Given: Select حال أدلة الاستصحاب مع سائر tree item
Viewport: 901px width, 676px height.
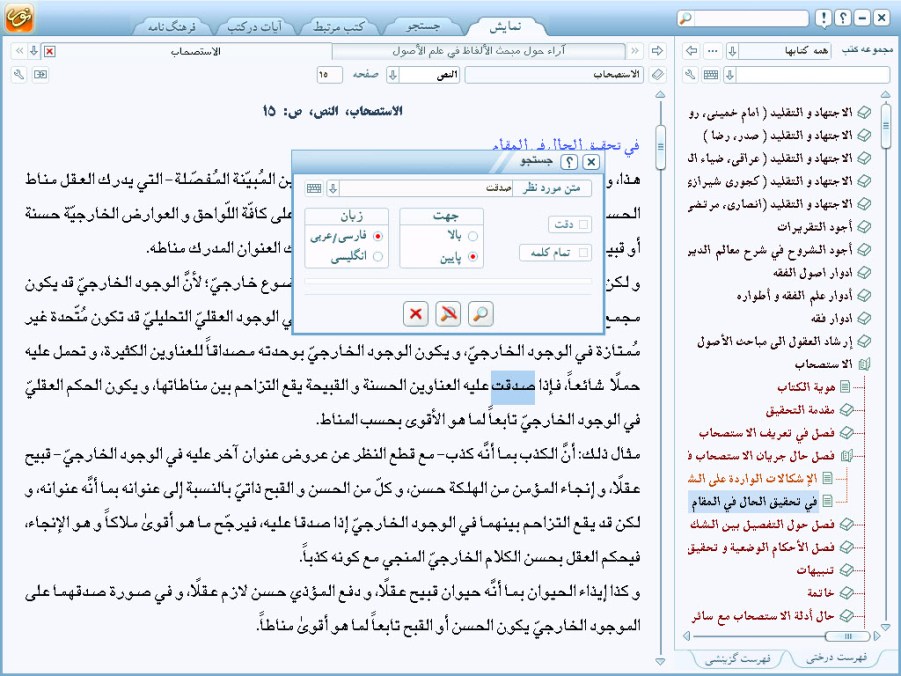Looking at the screenshot, I should (x=763, y=616).
